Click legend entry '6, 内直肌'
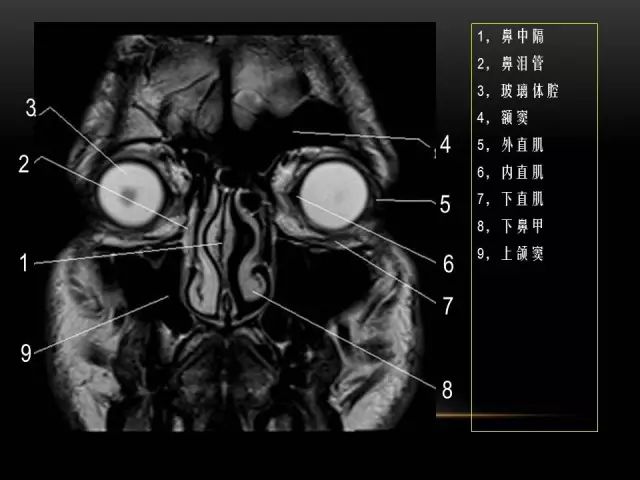 click(x=511, y=172)
